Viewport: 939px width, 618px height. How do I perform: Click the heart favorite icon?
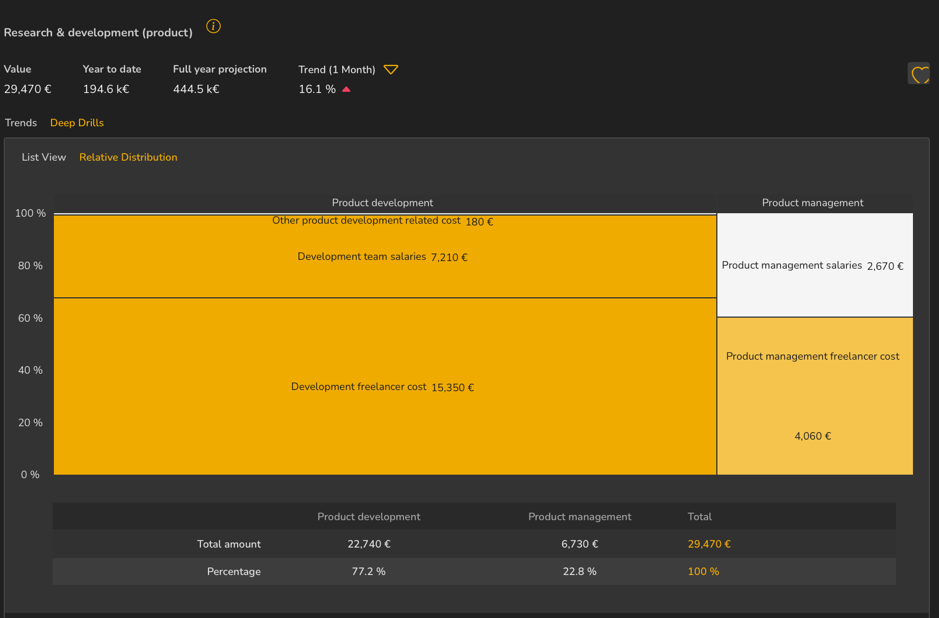coord(919,74)
